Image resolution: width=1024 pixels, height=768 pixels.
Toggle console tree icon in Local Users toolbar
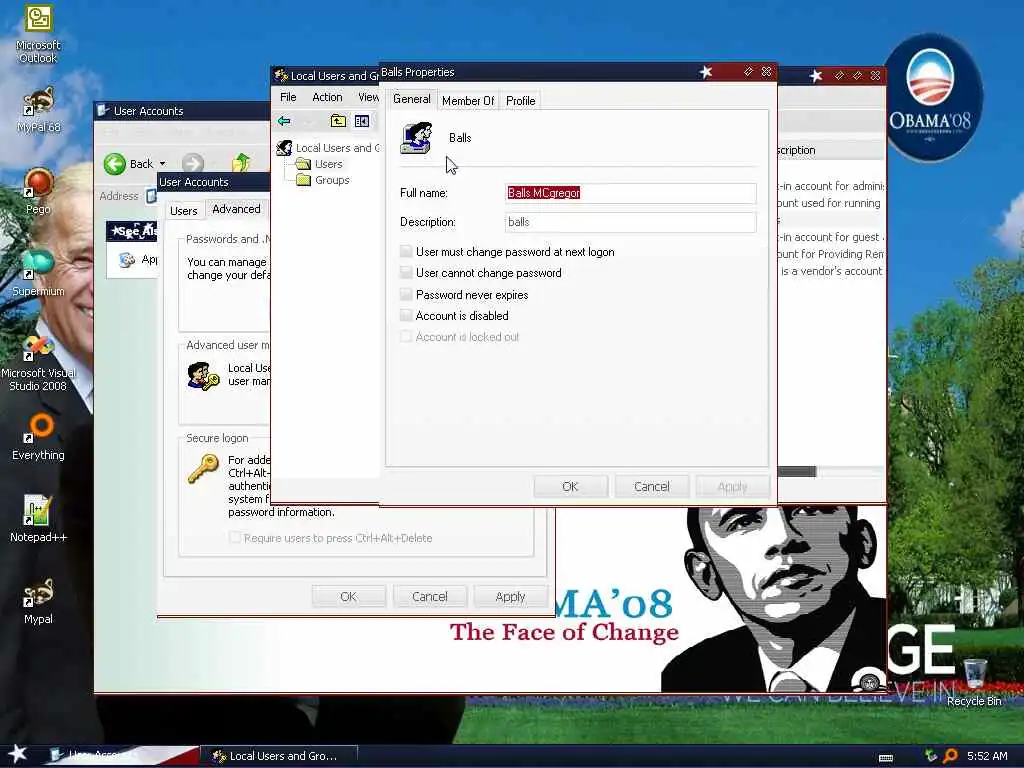click(362, 121)
